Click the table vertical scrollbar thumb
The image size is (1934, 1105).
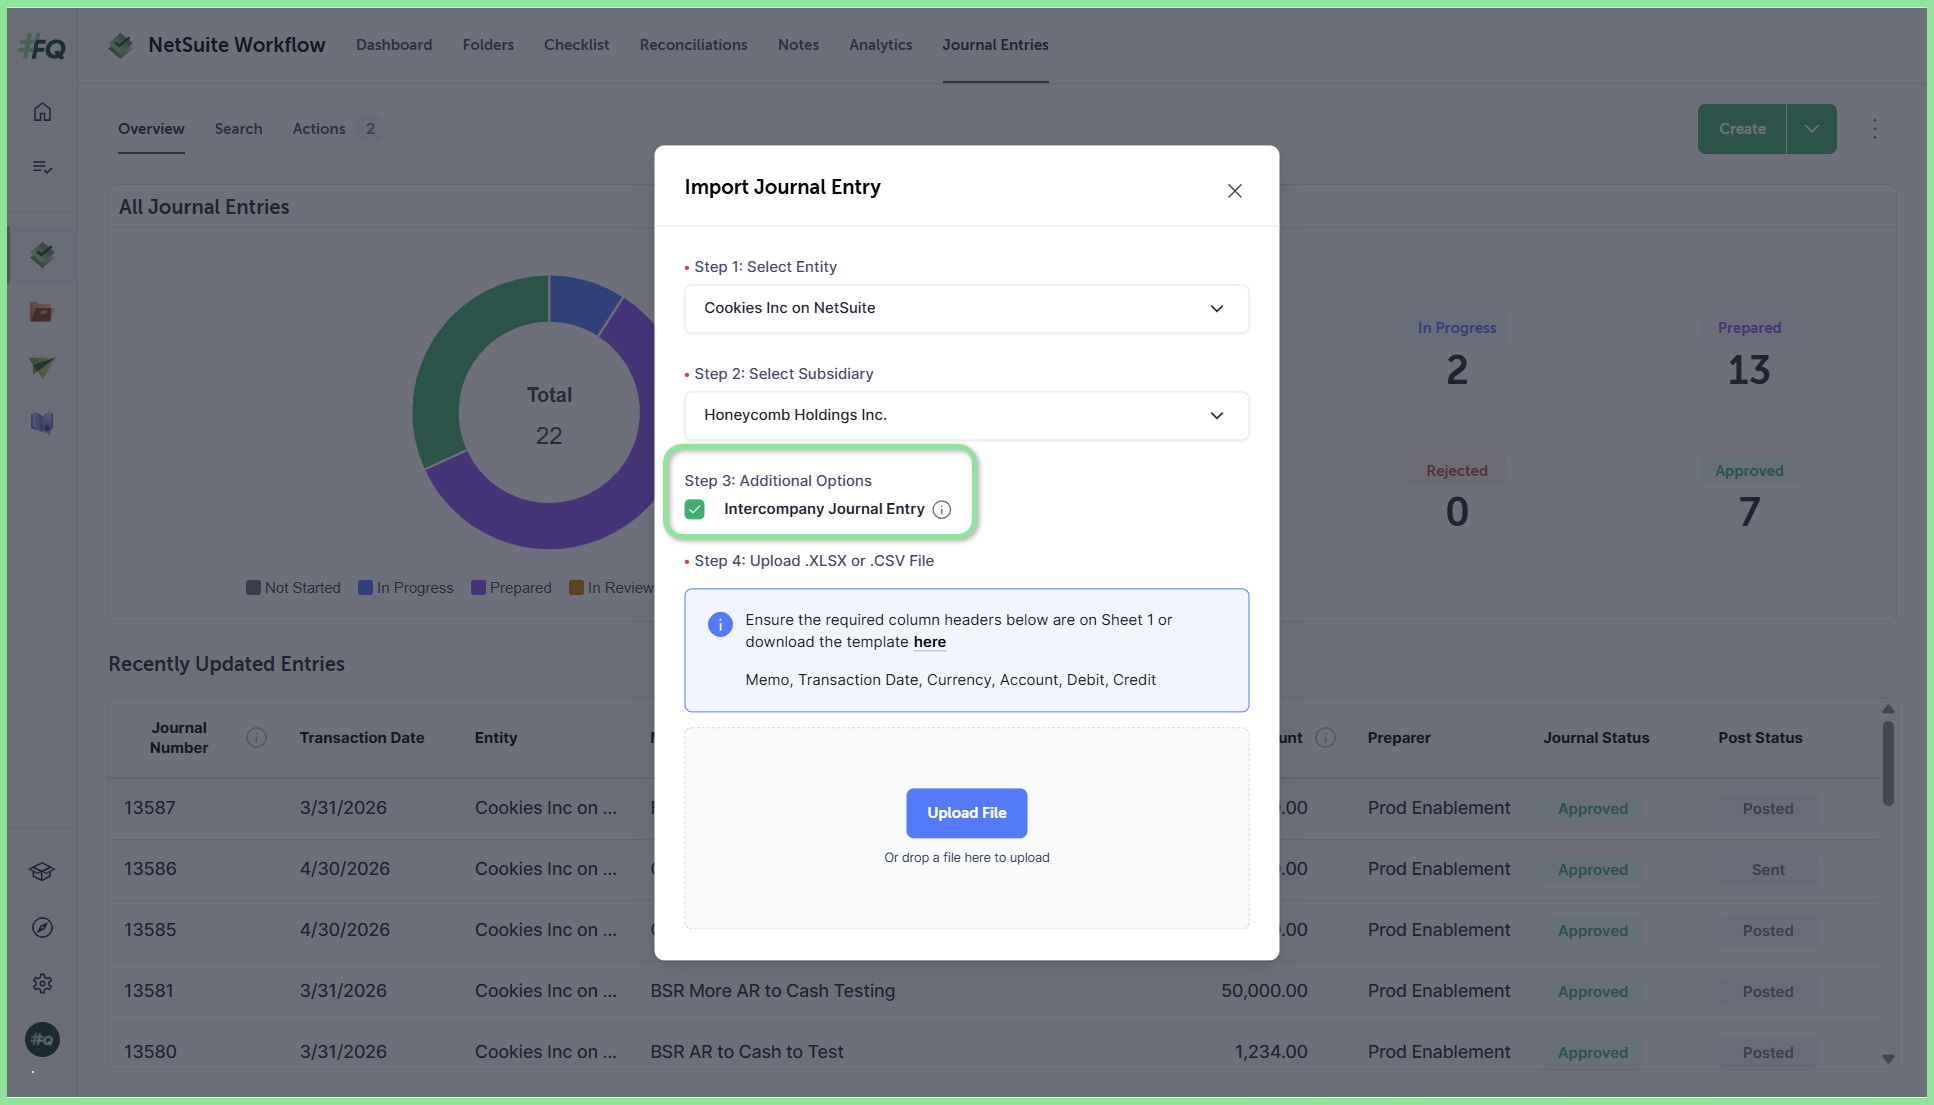[x=1888, y=763]
